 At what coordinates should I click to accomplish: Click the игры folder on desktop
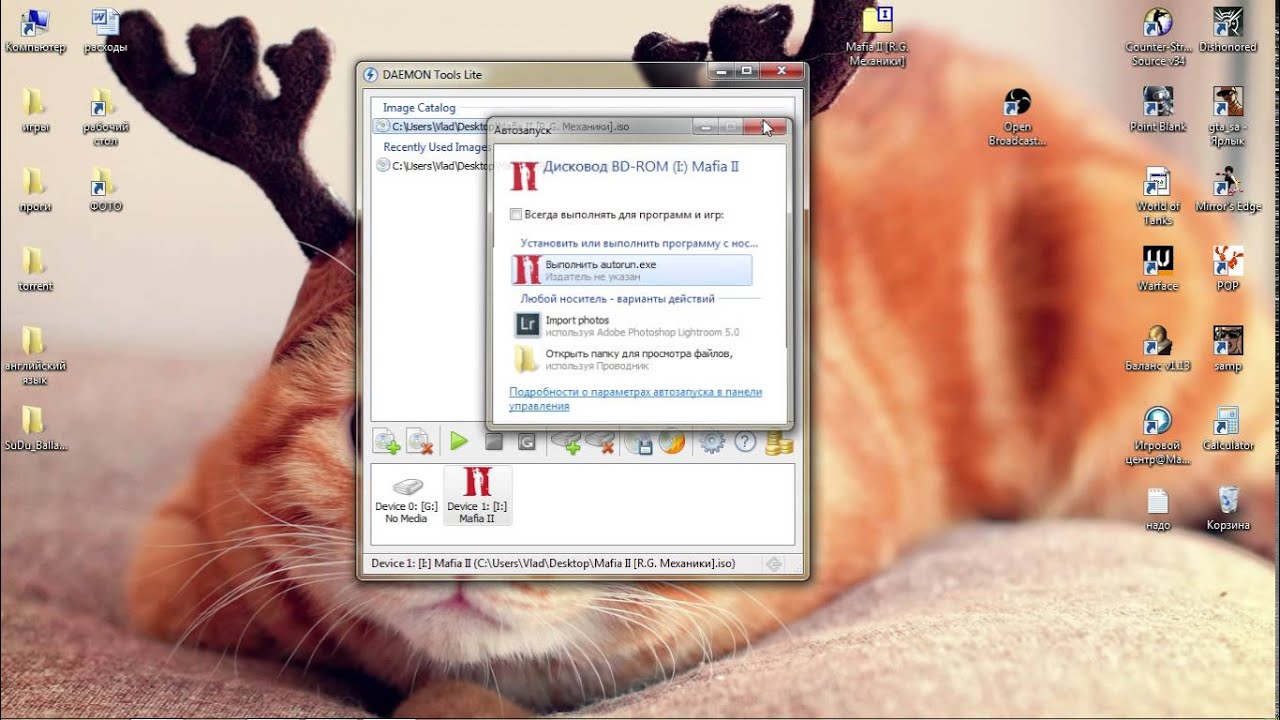click(35, 110)
